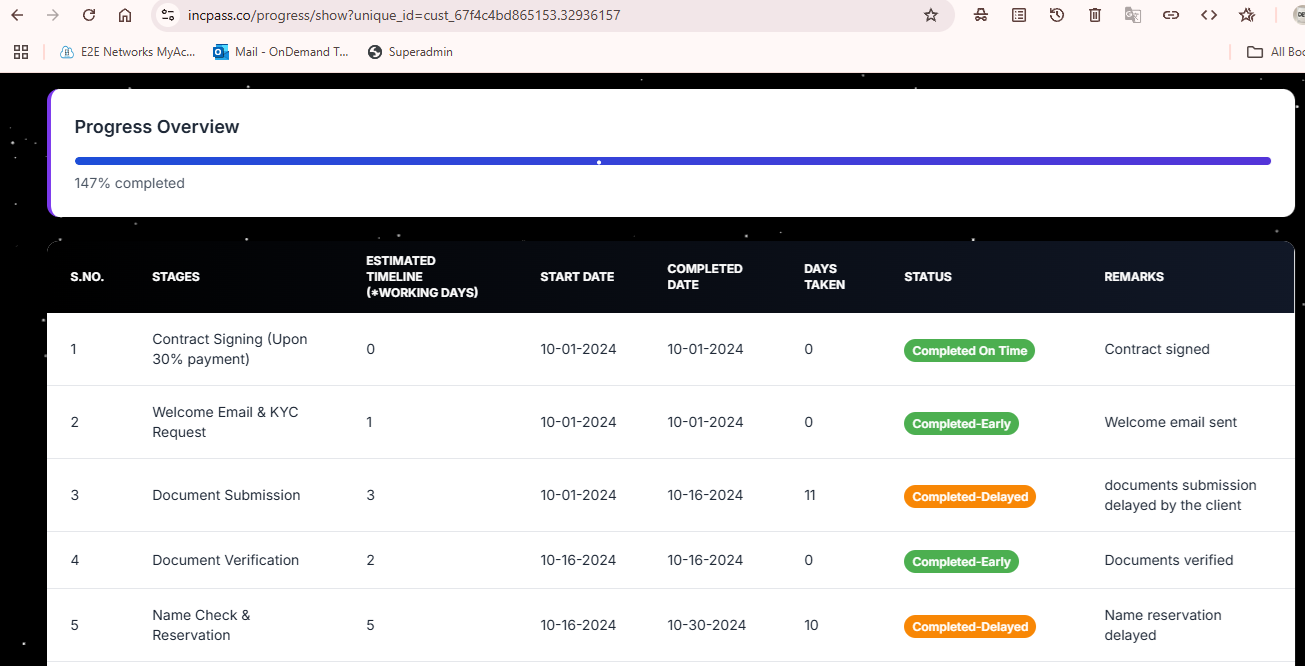Viewport: 1305px width, 666px height.
Task: Click the S.NO. column header
Action: (87, 277)
